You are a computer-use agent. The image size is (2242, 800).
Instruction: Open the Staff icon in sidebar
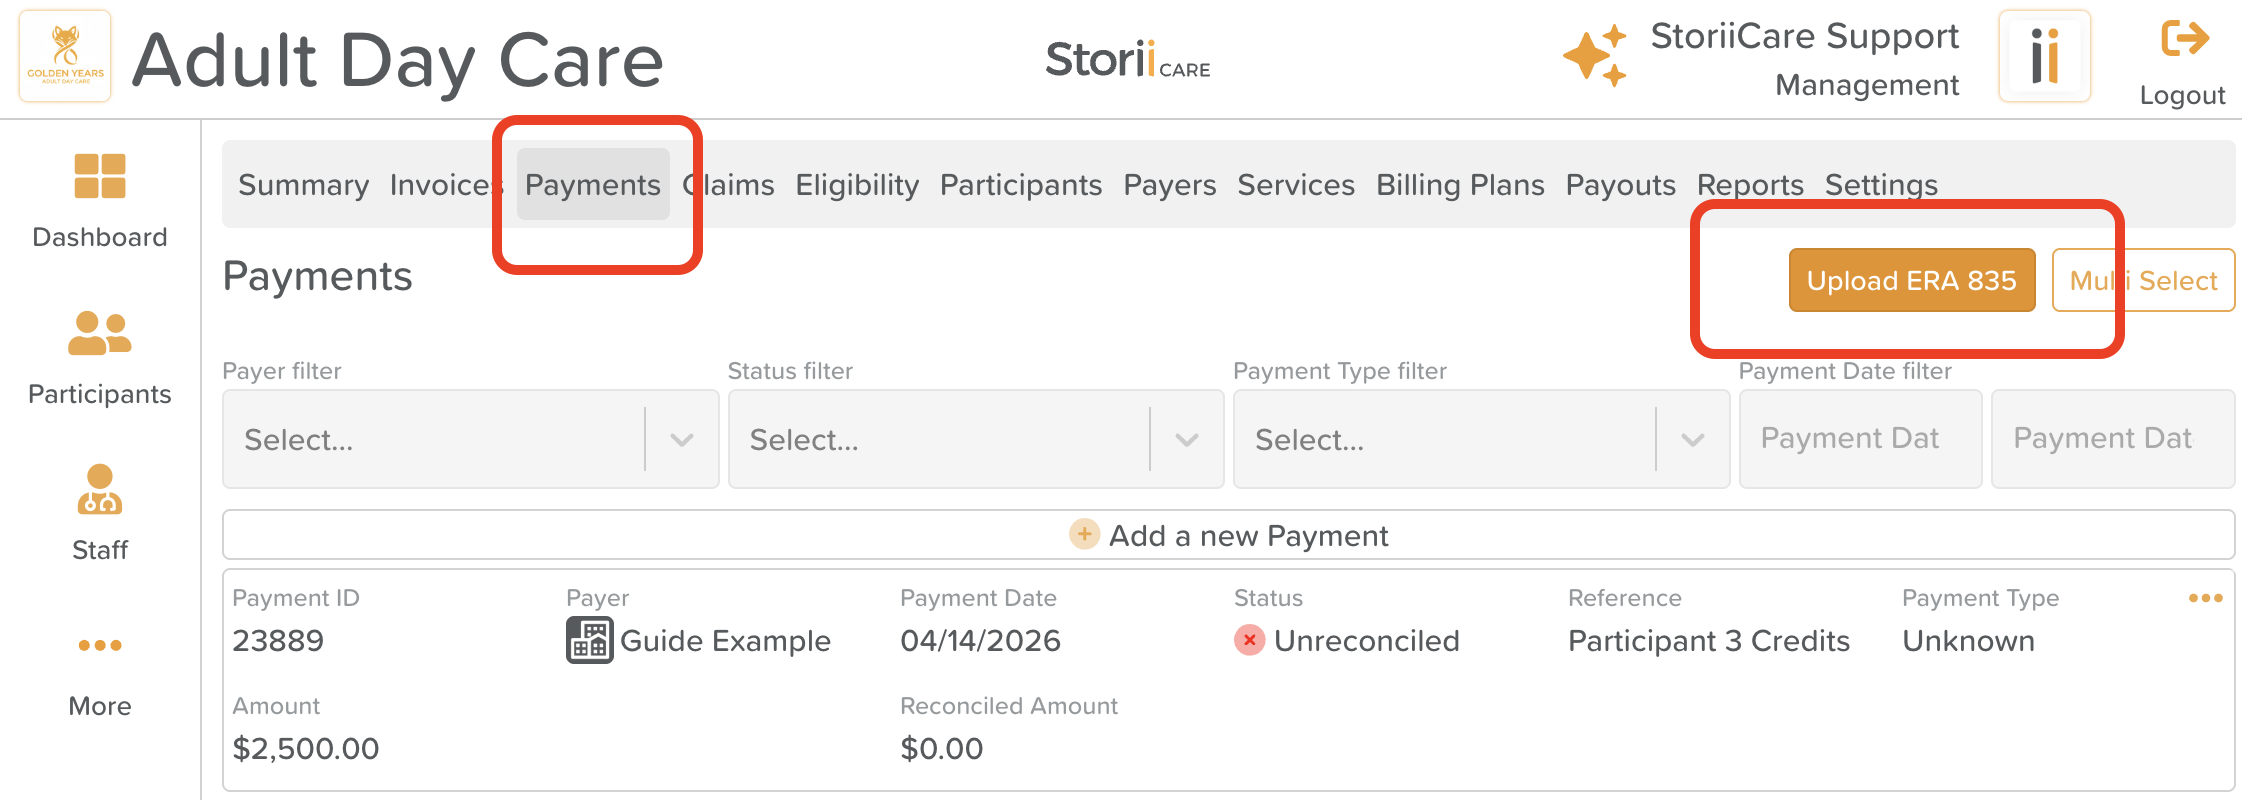100,489
